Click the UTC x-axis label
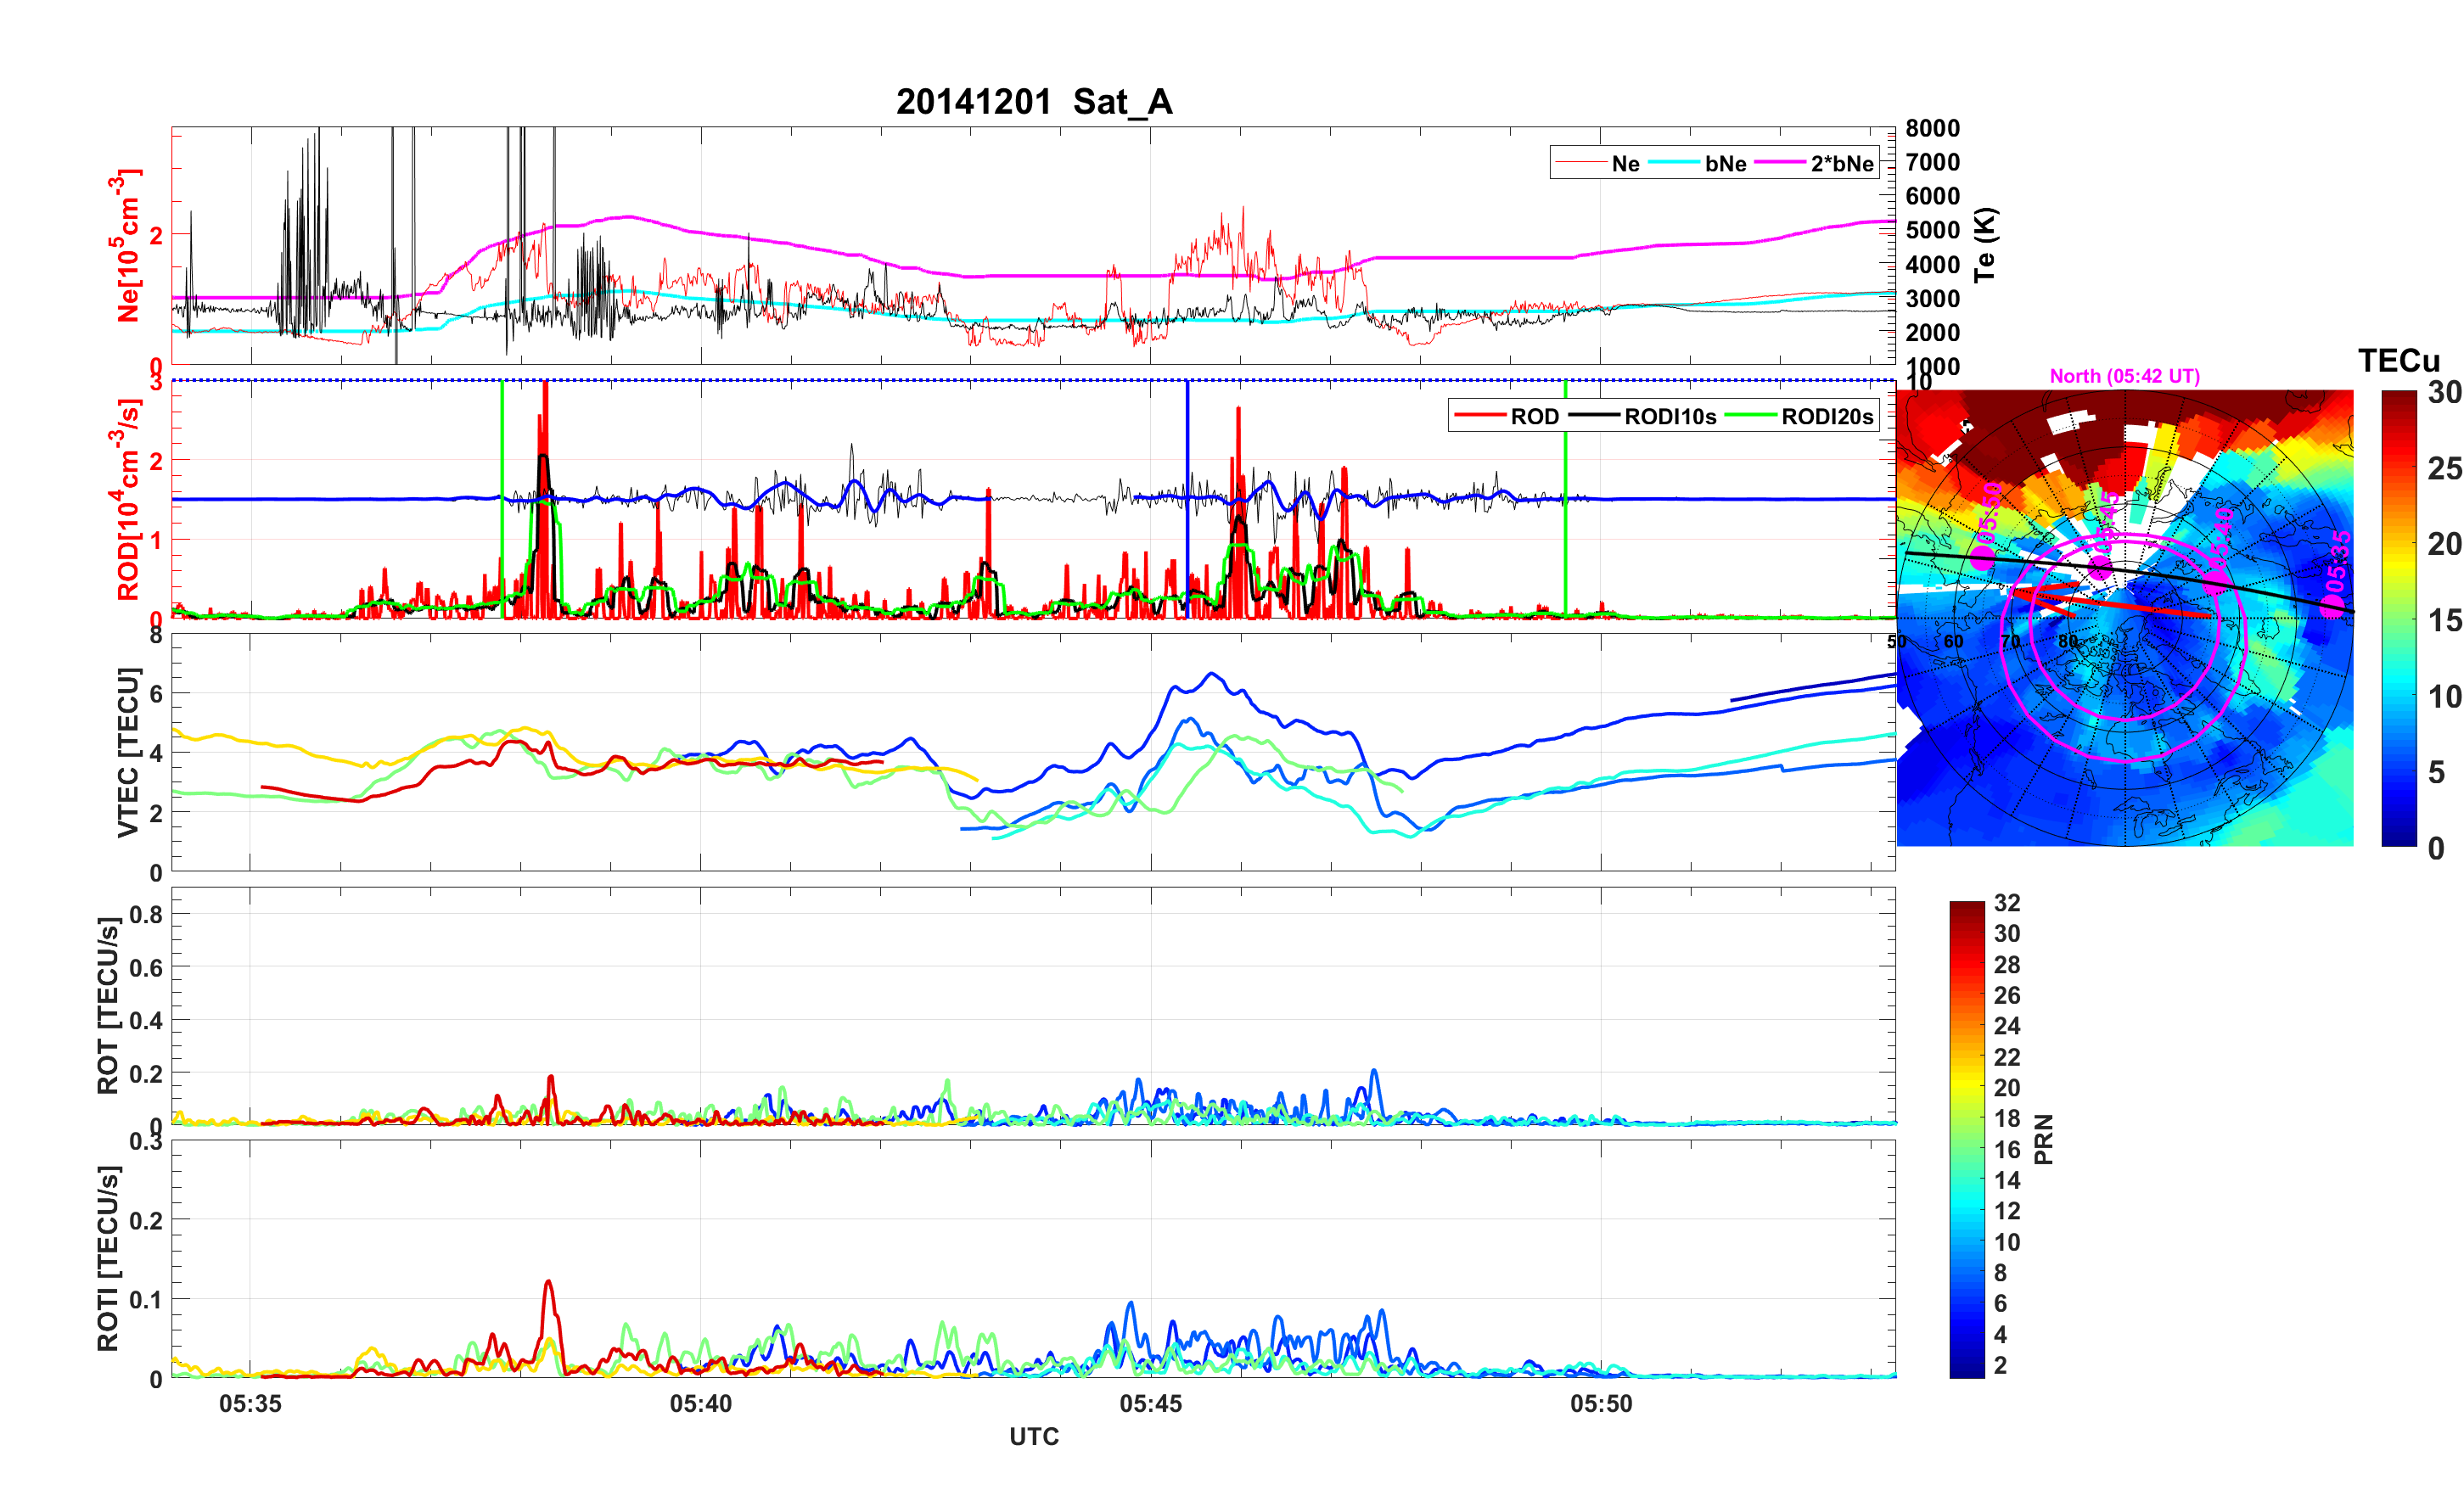The width and height of the screenshot is (2464, 1490). 1033,1436
